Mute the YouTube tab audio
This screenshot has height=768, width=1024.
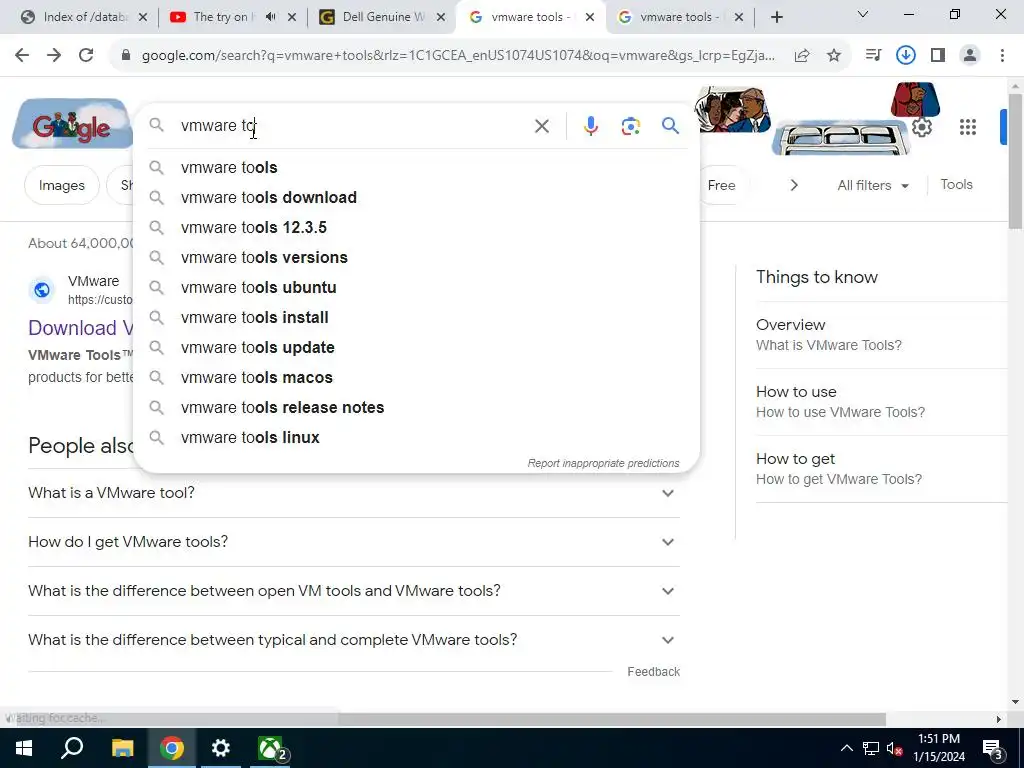(270, 17)
